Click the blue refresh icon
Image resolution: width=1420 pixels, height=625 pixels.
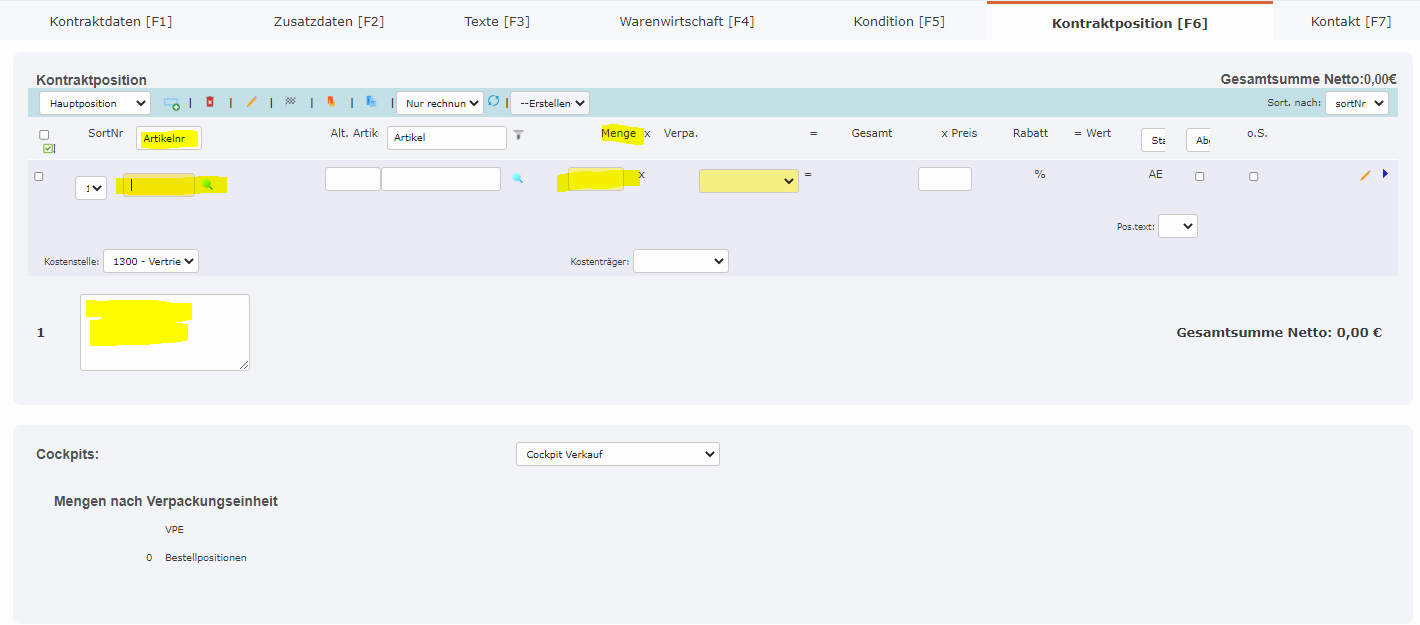pyautogui.click(x=494, y=102)
